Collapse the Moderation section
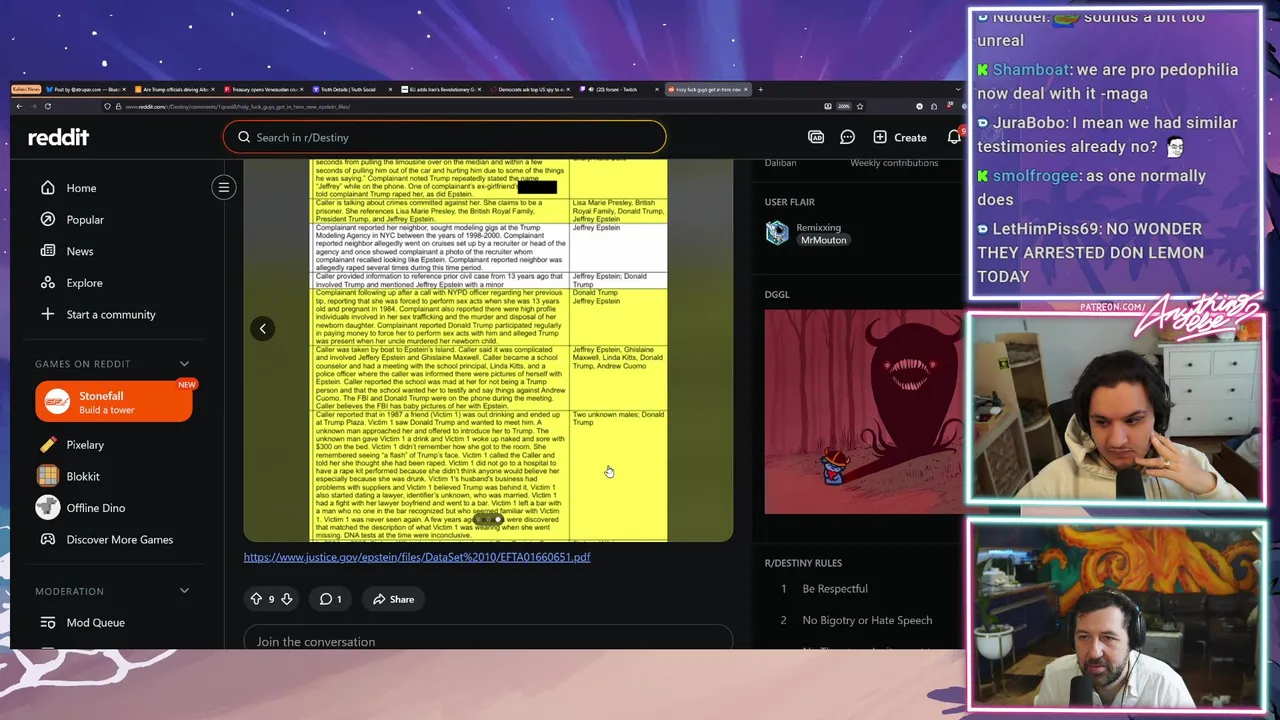 tap(184, 591)
